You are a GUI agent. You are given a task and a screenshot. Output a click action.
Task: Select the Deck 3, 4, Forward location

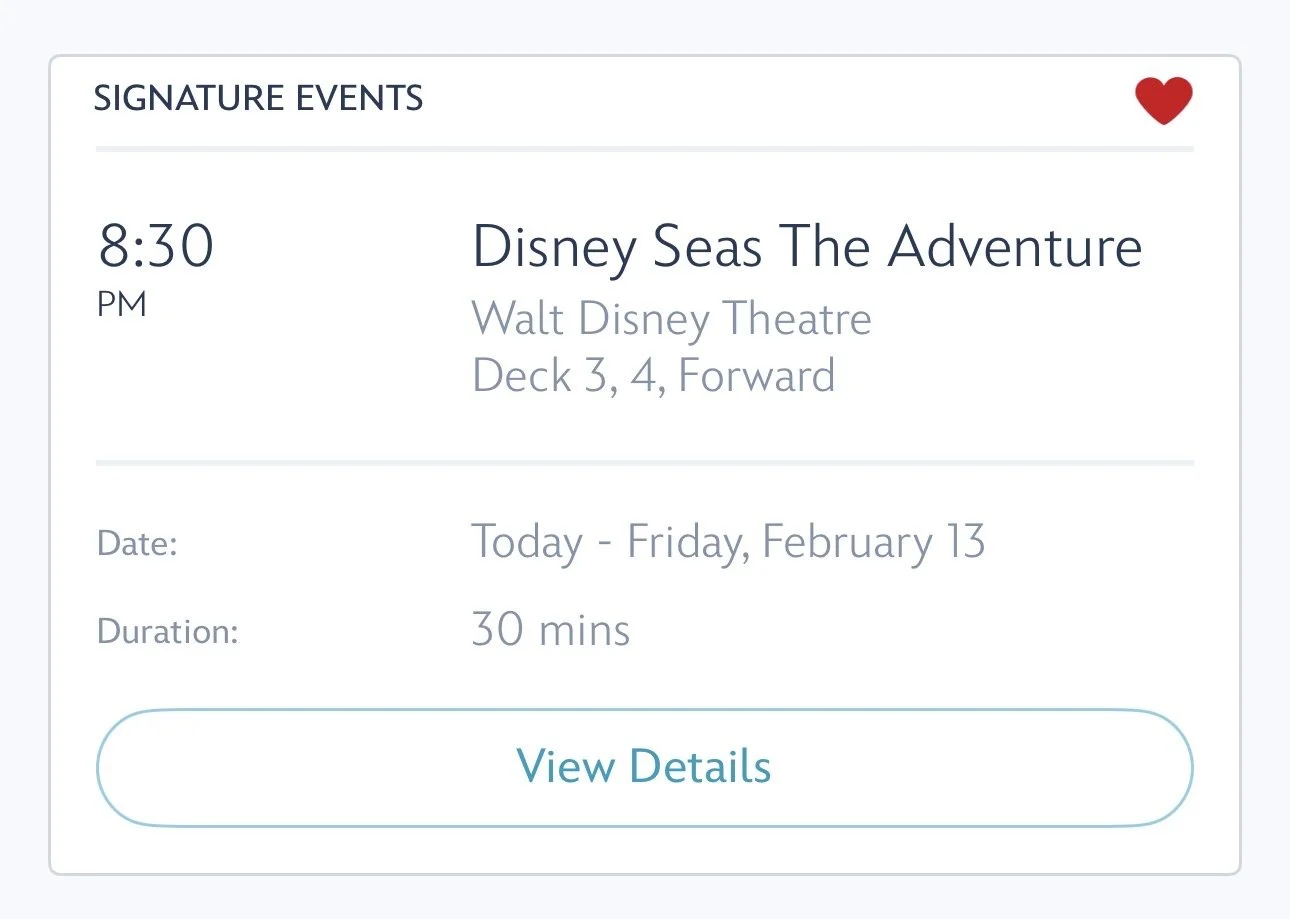(653, 376)
